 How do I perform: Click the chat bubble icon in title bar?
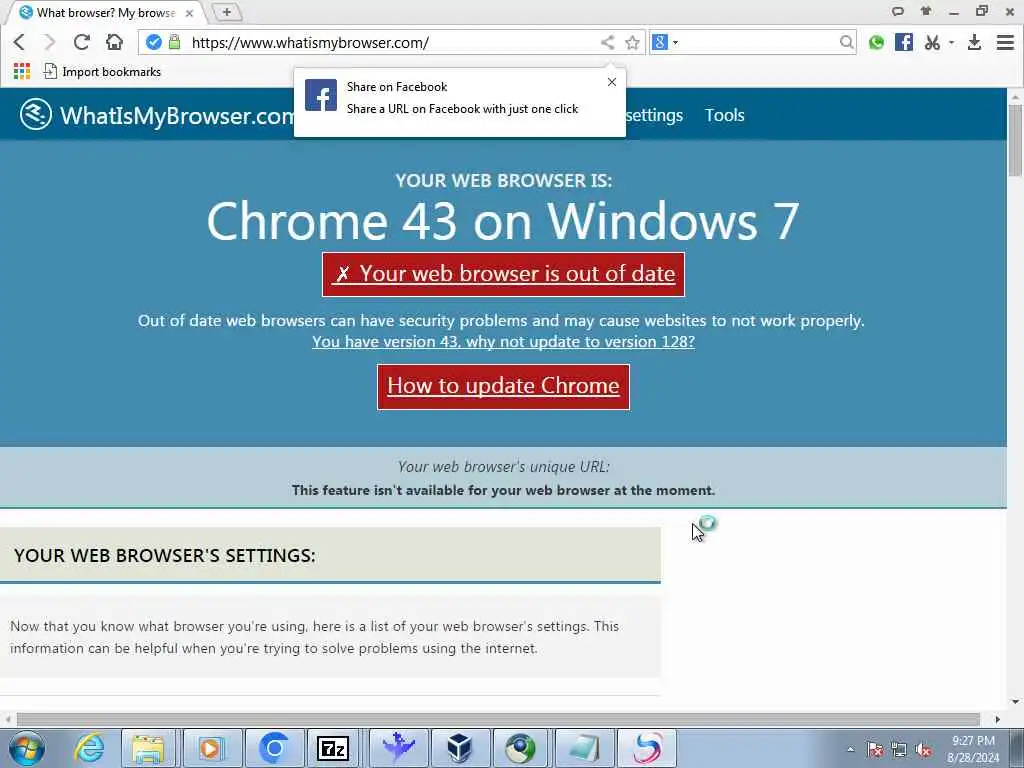tap(898, 11)
